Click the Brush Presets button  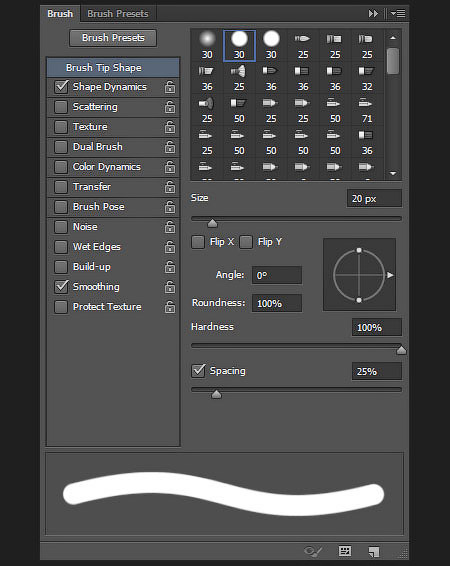(113, 38)
